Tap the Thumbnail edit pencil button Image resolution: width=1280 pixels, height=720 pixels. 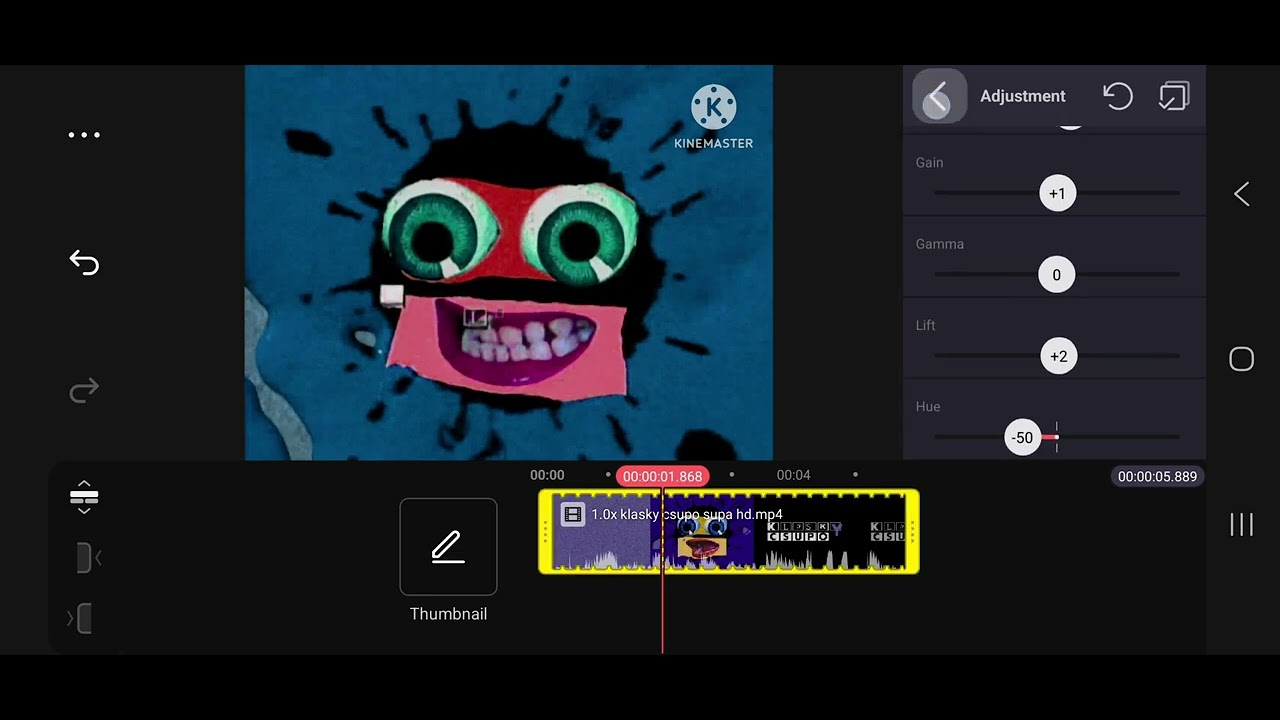point(448,547)
